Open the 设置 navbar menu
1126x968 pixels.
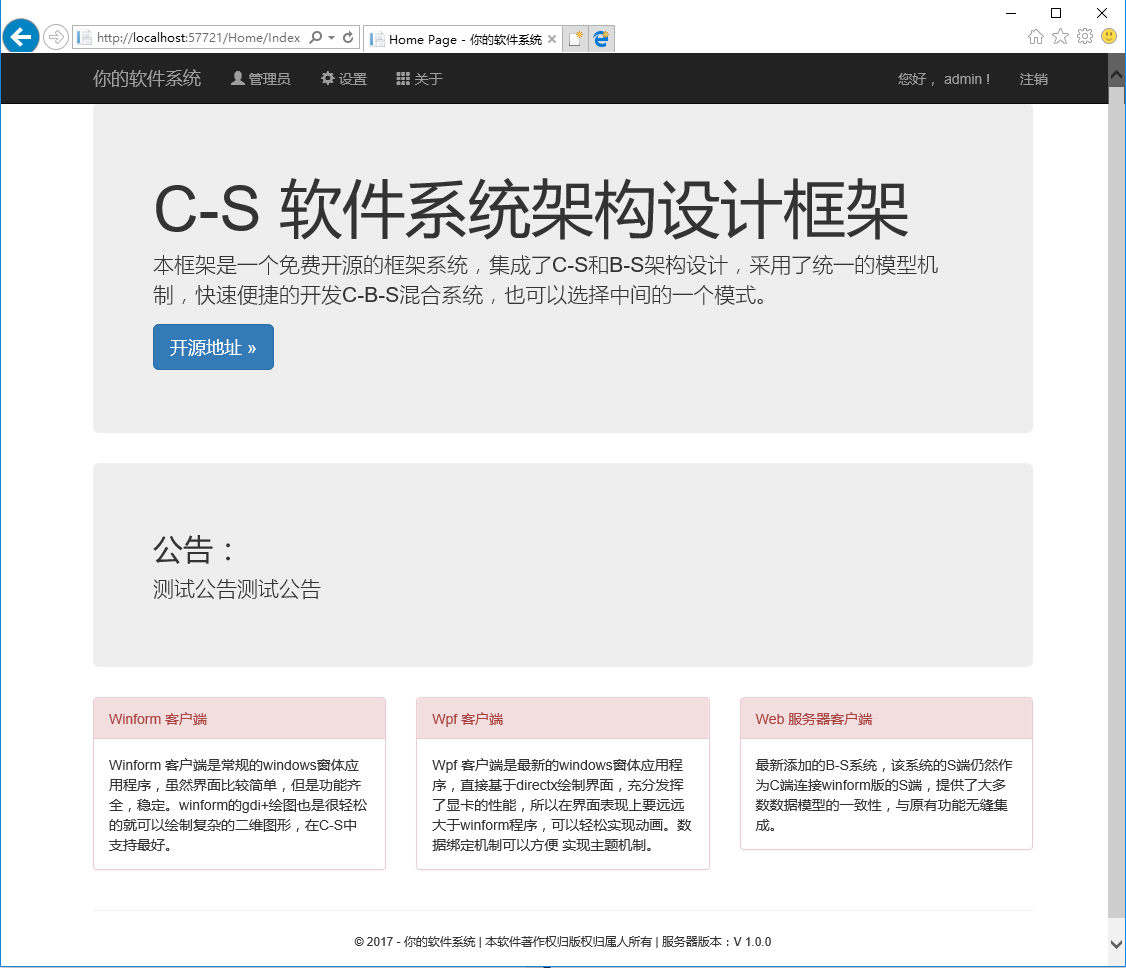point(344,79)
